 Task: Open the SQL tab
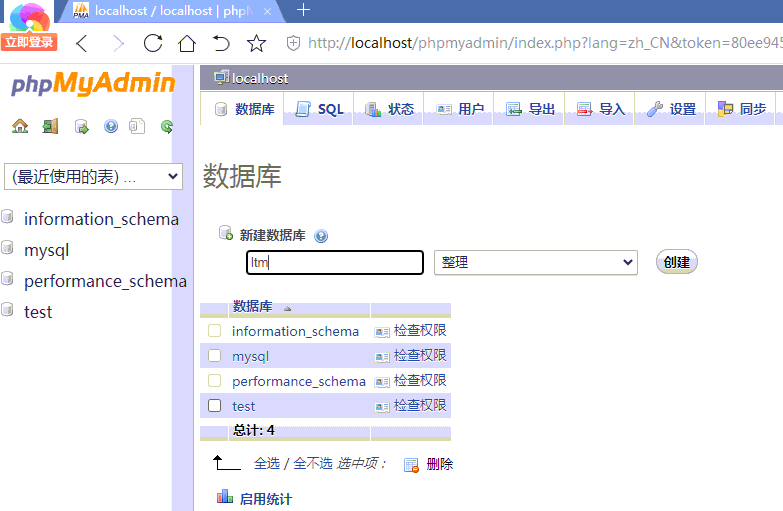click(x=319, y=109)
